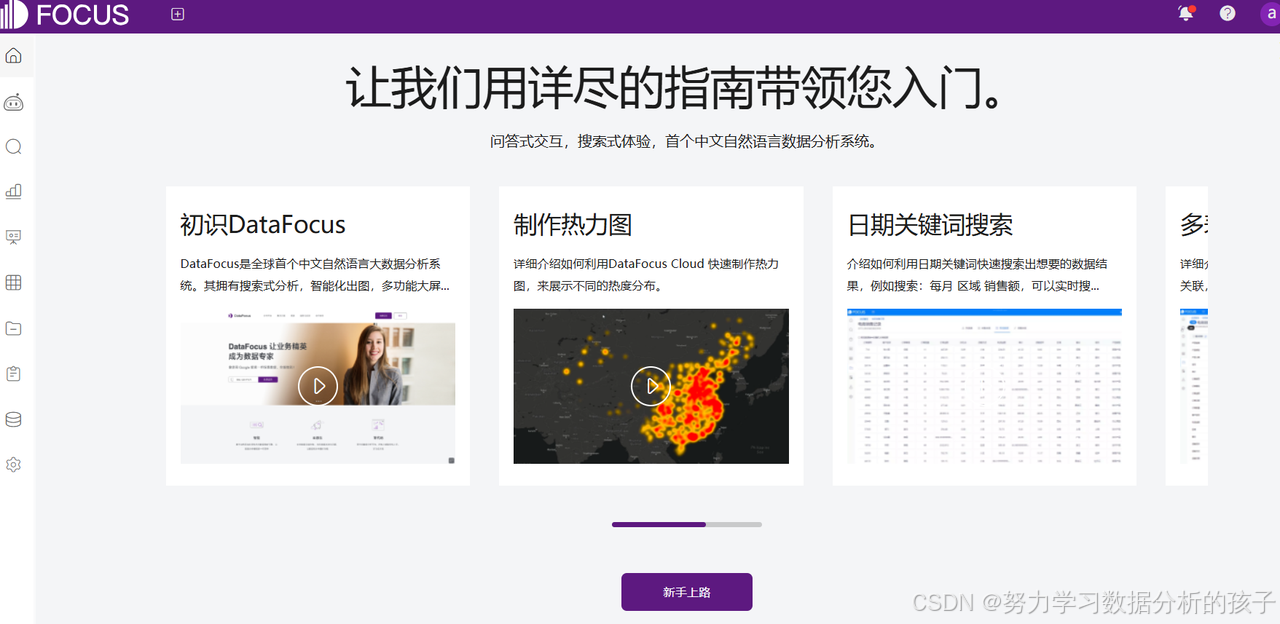Screen dimensions: 1280x624
Task: Open the robot assistant sidebar icon
Action: pyautogui.click(x=13, y=102)
